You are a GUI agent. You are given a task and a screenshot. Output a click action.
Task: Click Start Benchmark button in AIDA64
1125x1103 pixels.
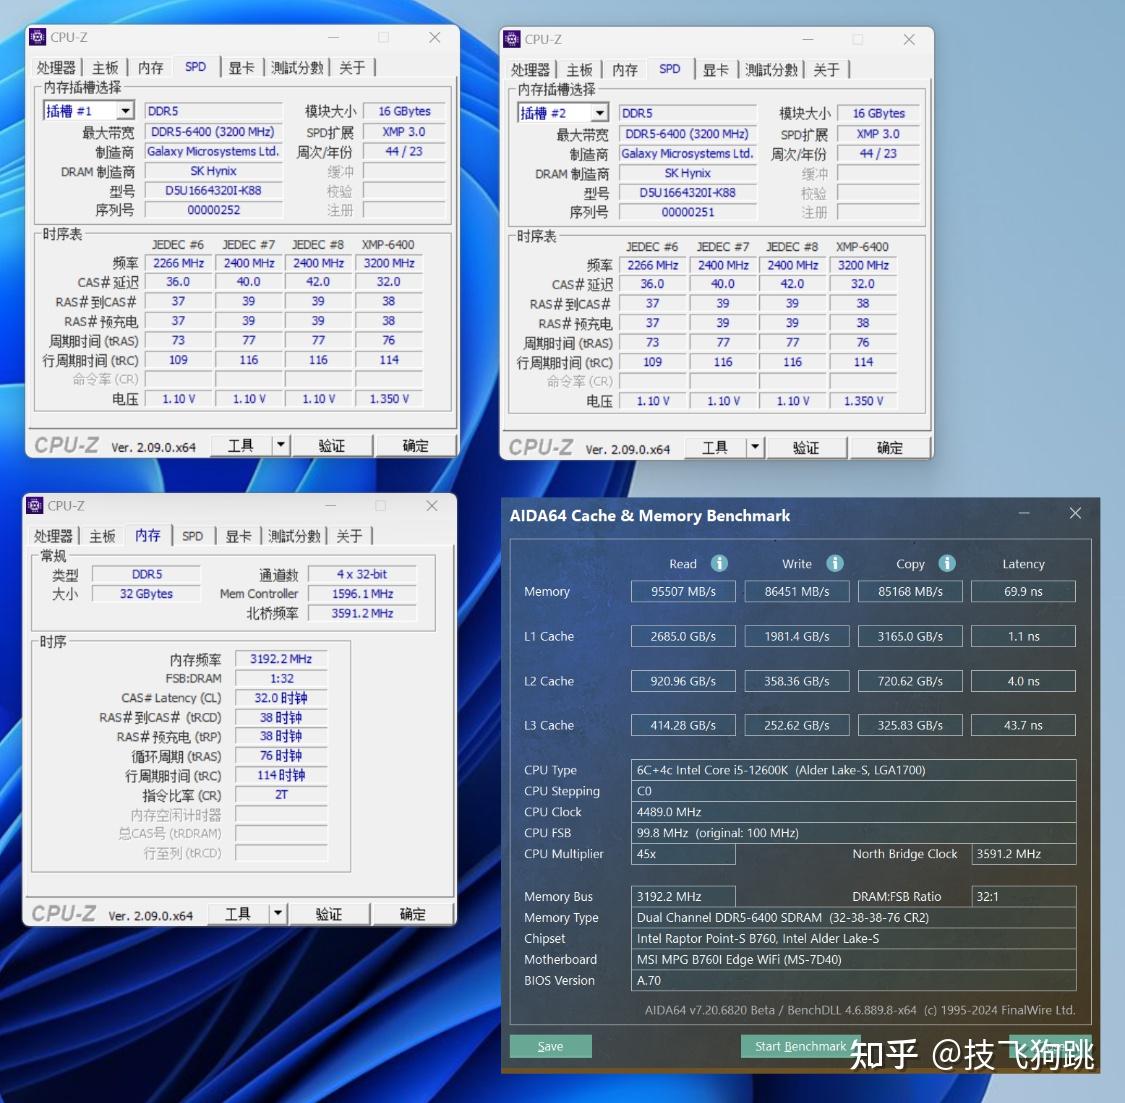800,1046
